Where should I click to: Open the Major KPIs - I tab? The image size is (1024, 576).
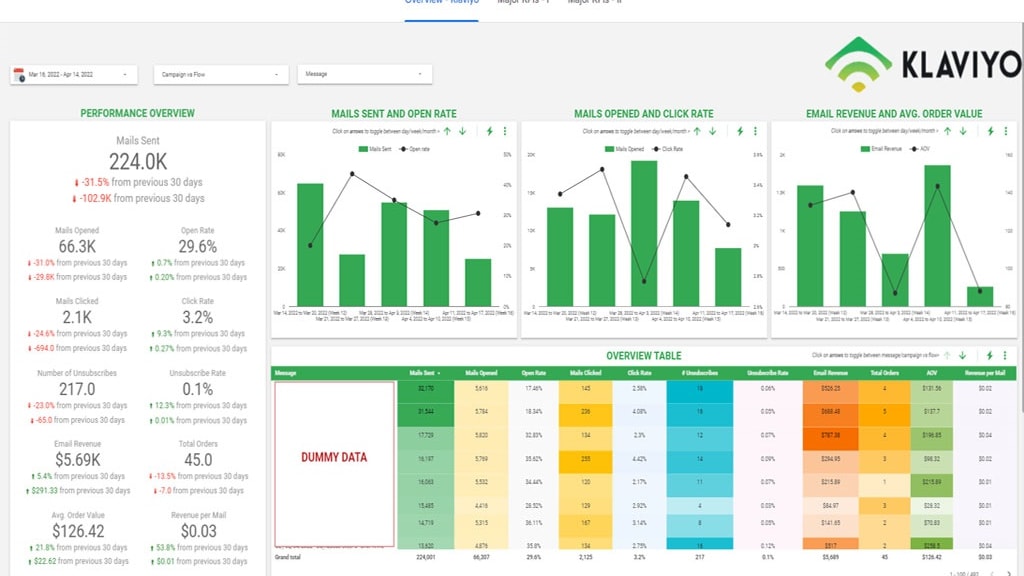click(524, 2)
